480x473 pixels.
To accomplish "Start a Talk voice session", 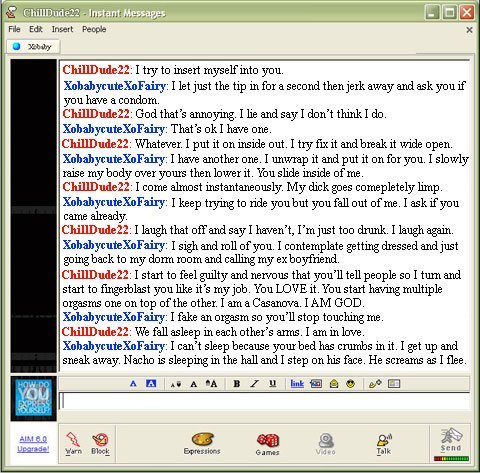I will (x=384, y=444).
